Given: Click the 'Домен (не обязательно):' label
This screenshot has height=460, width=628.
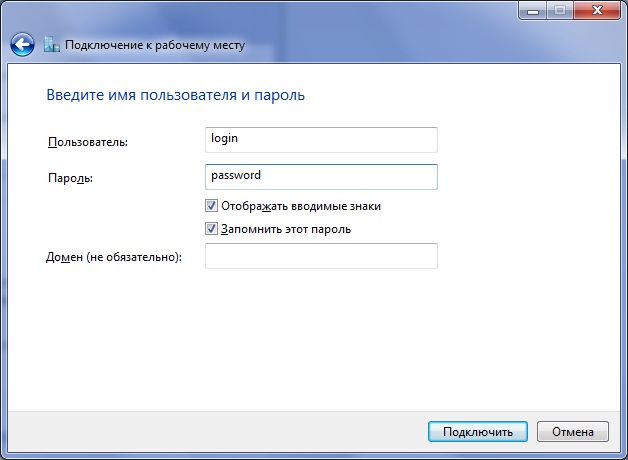Looking at the screenshot, I should [114, 258].
